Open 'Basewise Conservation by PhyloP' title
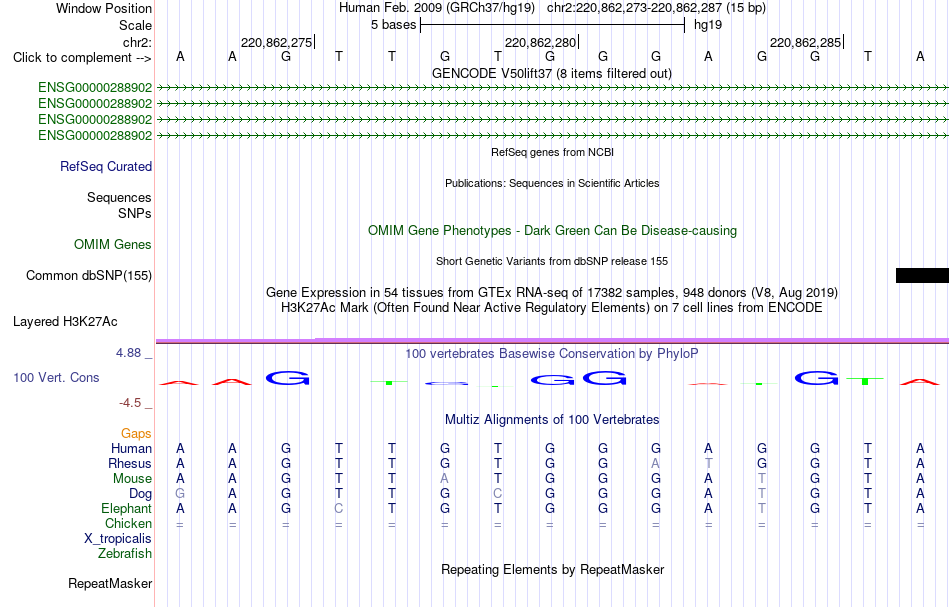The image size is (950, 607). coord(552,353)
